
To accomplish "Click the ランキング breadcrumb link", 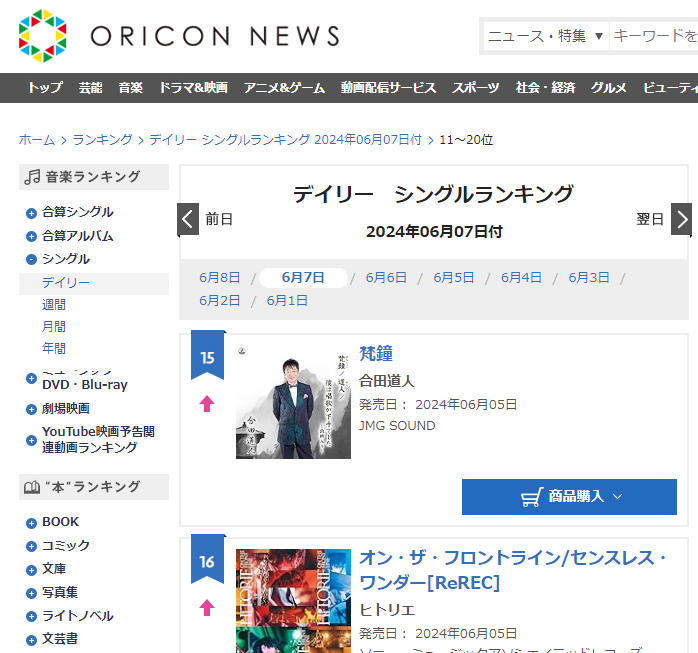I will coord(102,140).
